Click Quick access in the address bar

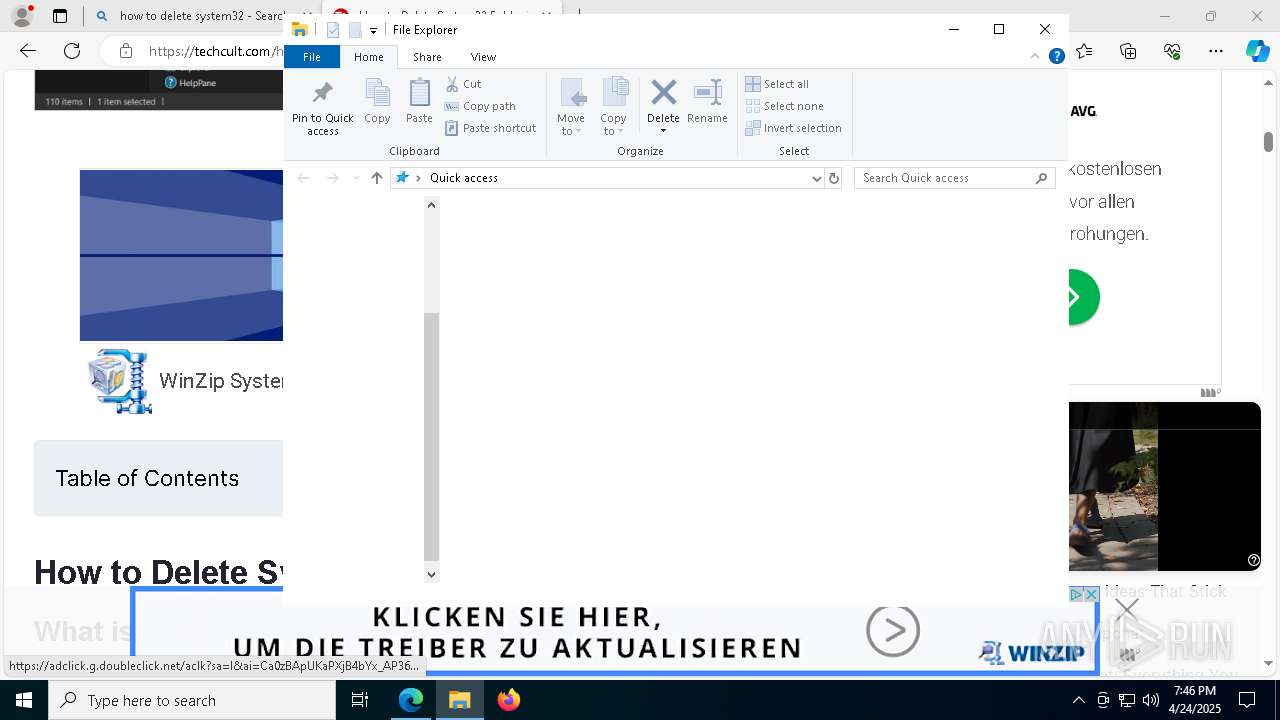click(x=463, y=178)
